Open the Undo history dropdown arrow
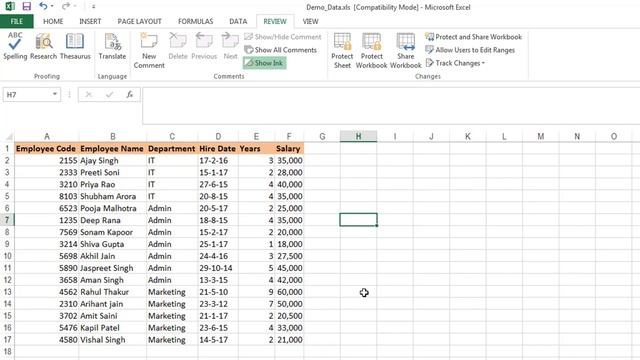Viewport: 640px width, 360px height. (x=52, y=6)
